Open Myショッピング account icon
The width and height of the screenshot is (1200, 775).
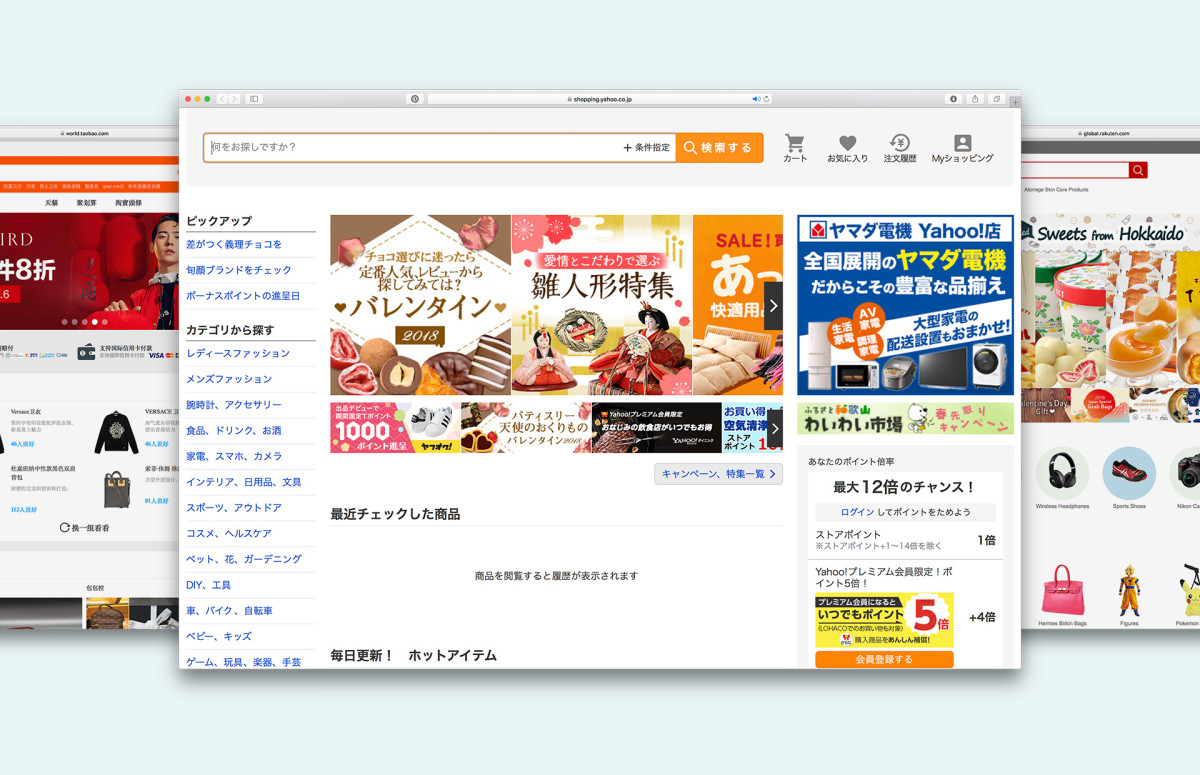pyautogui.click(x=962, y=148)
